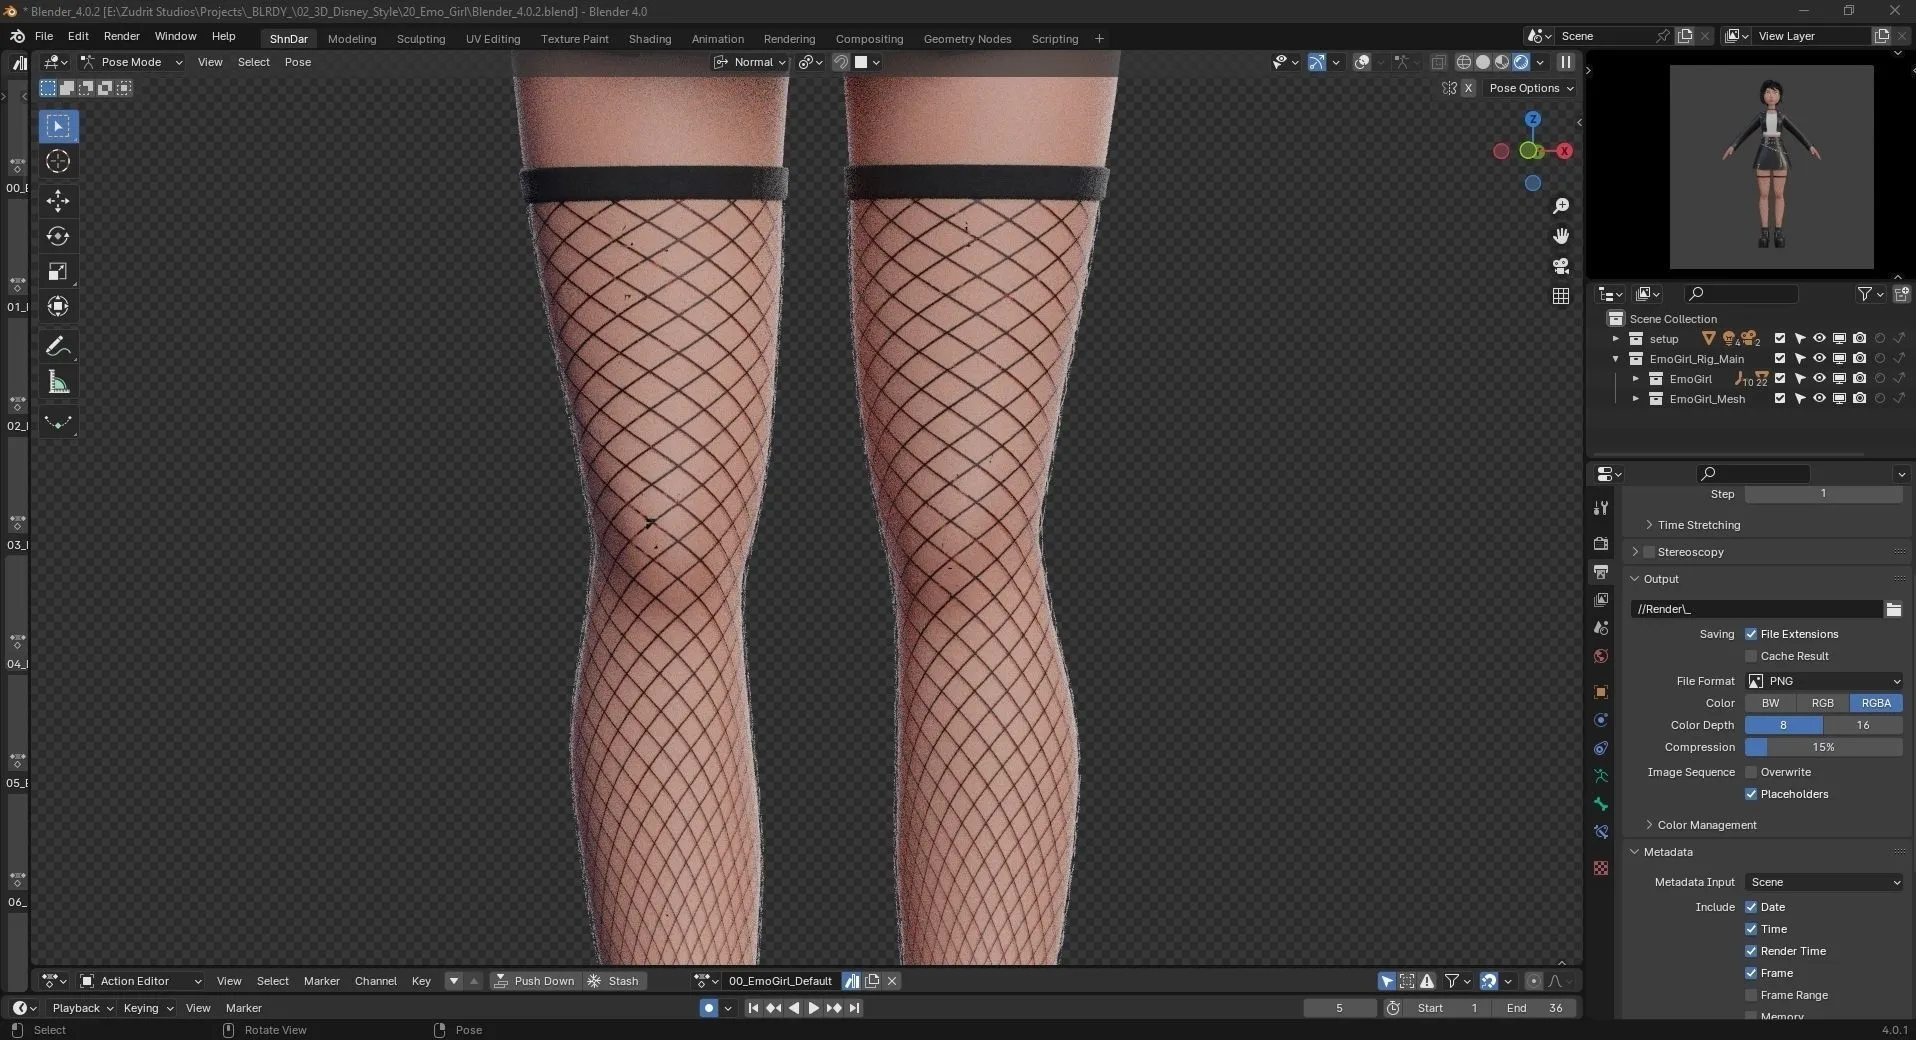
Task: Open the Pose Options dropdown
Action: 1531,88
